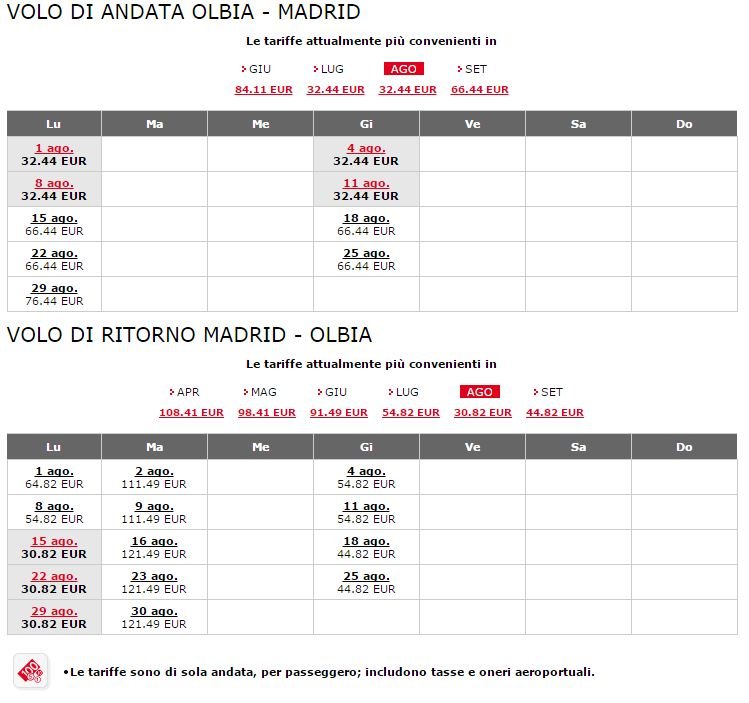Select 1 ago. in the Olbia - Madrid calendar
The width and height of the screenshot is (749, 703).
click(54, 148)
